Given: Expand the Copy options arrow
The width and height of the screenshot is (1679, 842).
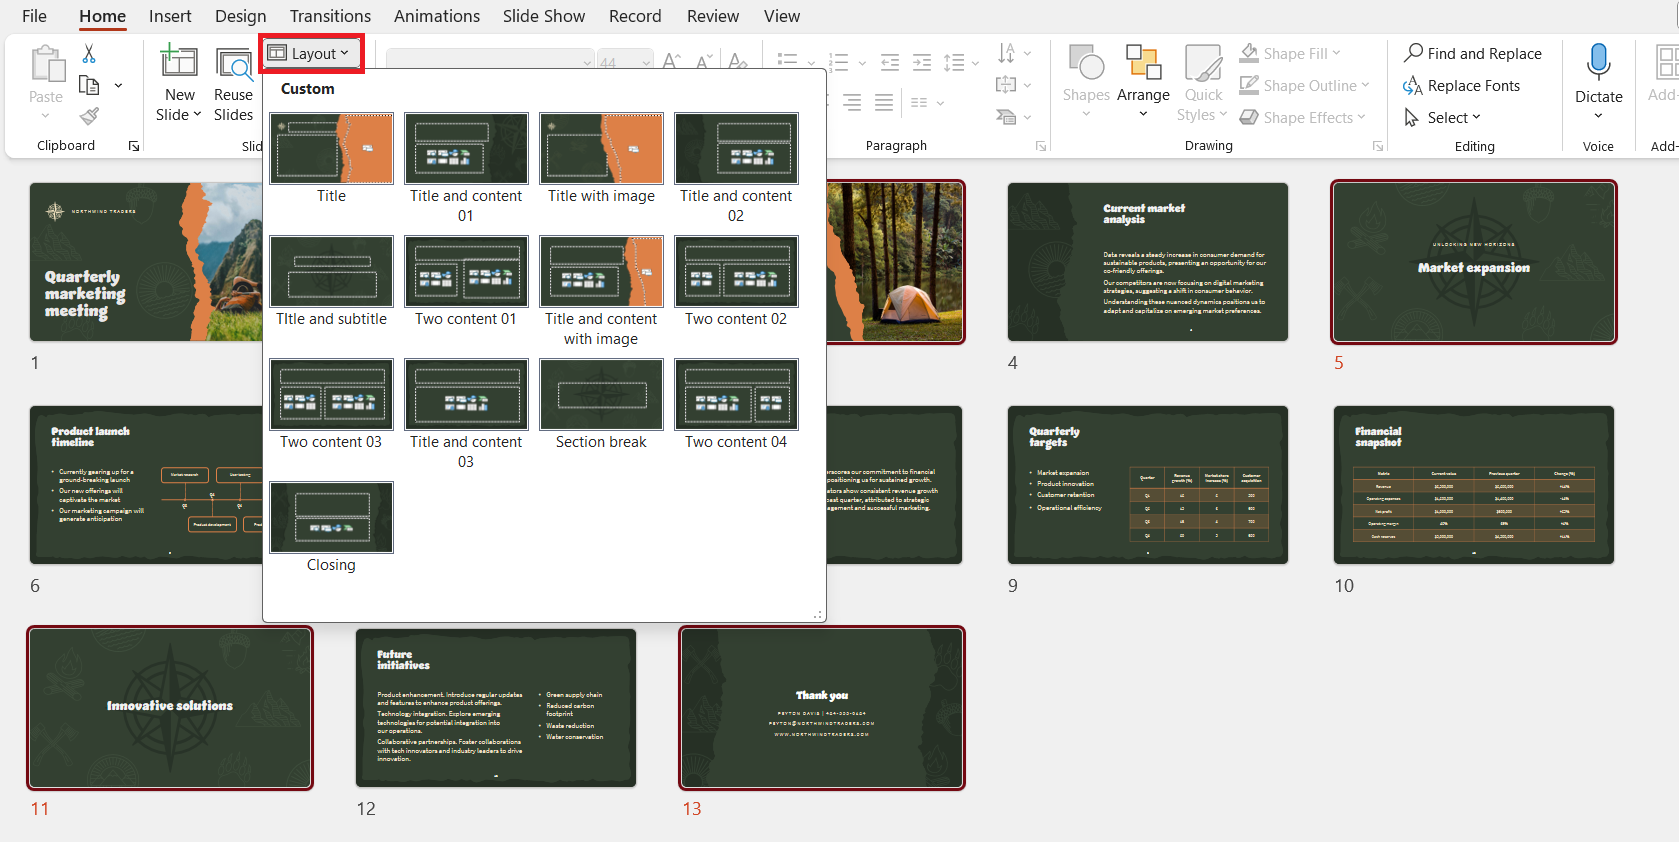Looking at the screenshot, I should pos(118,86).
